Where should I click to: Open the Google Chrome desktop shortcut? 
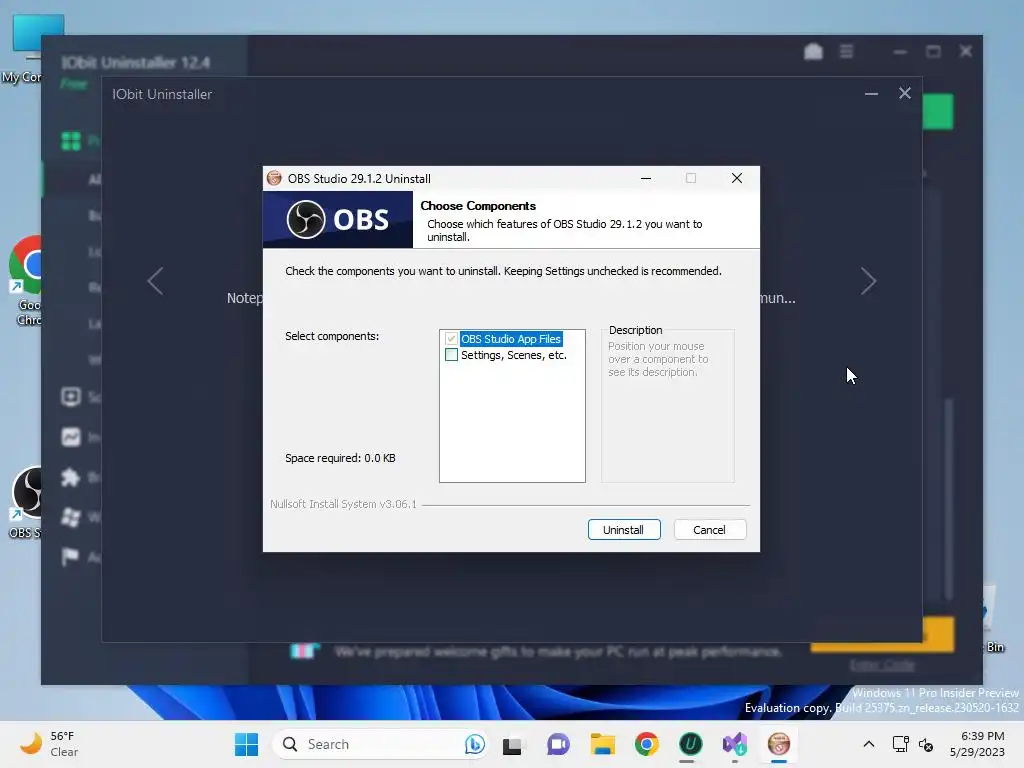tap(26, 281)
